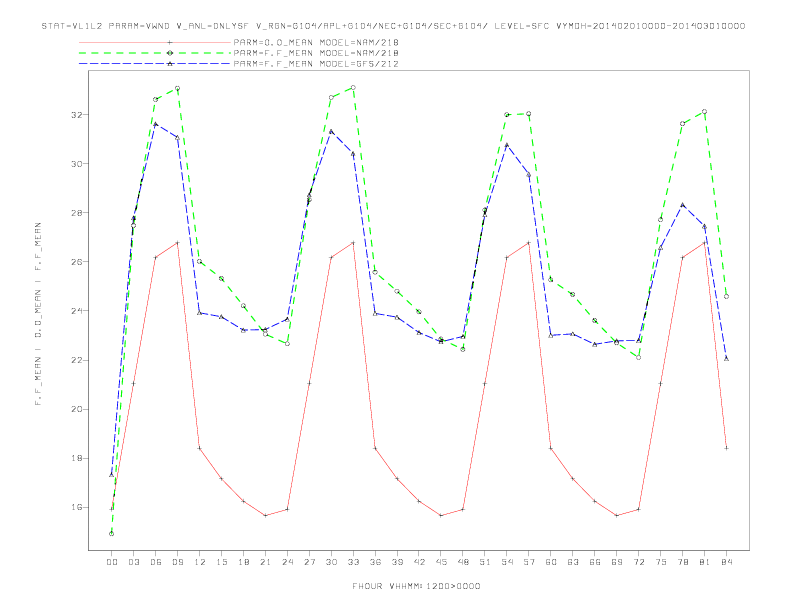Screen dimensions: 792x612
Task: Click the green dashed legend line sample
Action: click(x=155, y=53)
